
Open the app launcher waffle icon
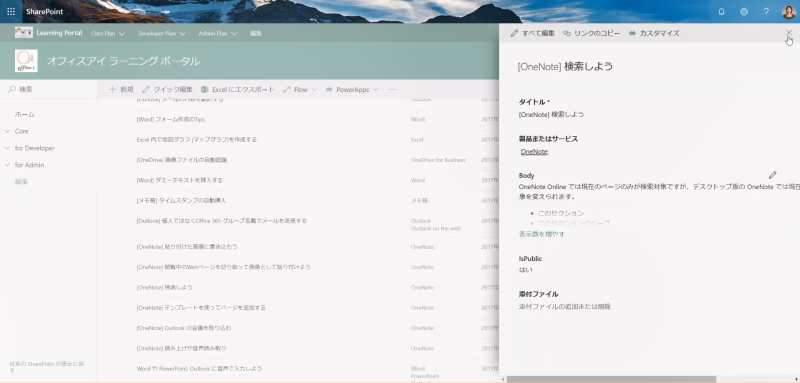pyautogui.click(x=11, y=11)
